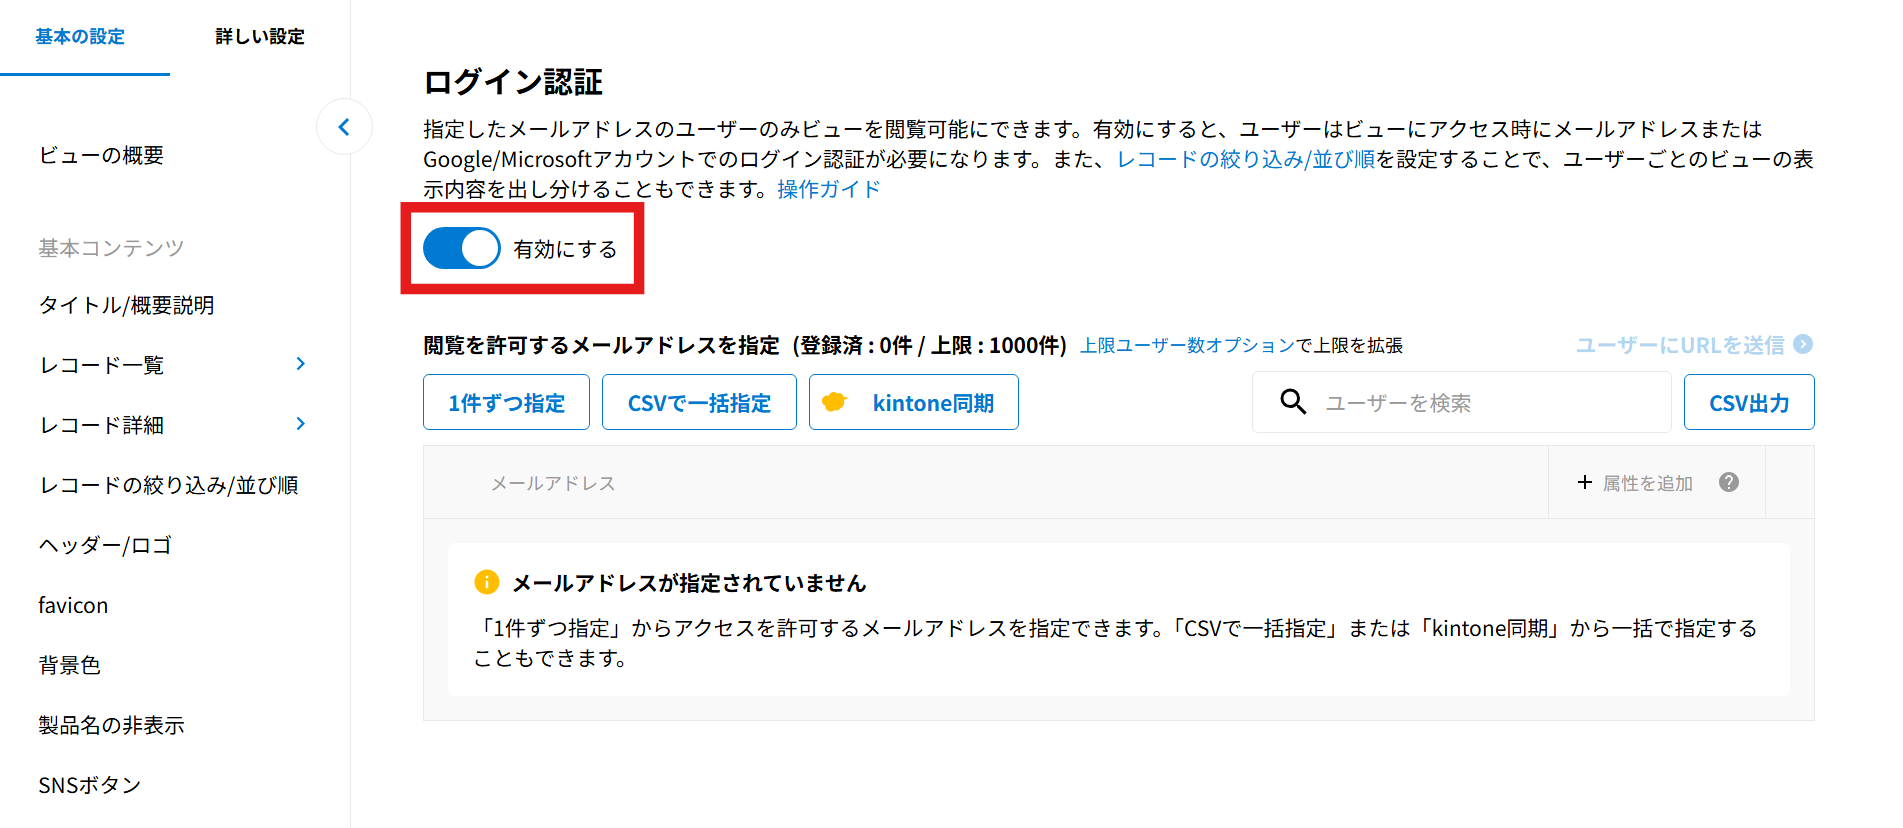Viewport: 1903px width, 828px height.
Task: Open ビューの概要 in the sidebar
Action: click(101, 155)
